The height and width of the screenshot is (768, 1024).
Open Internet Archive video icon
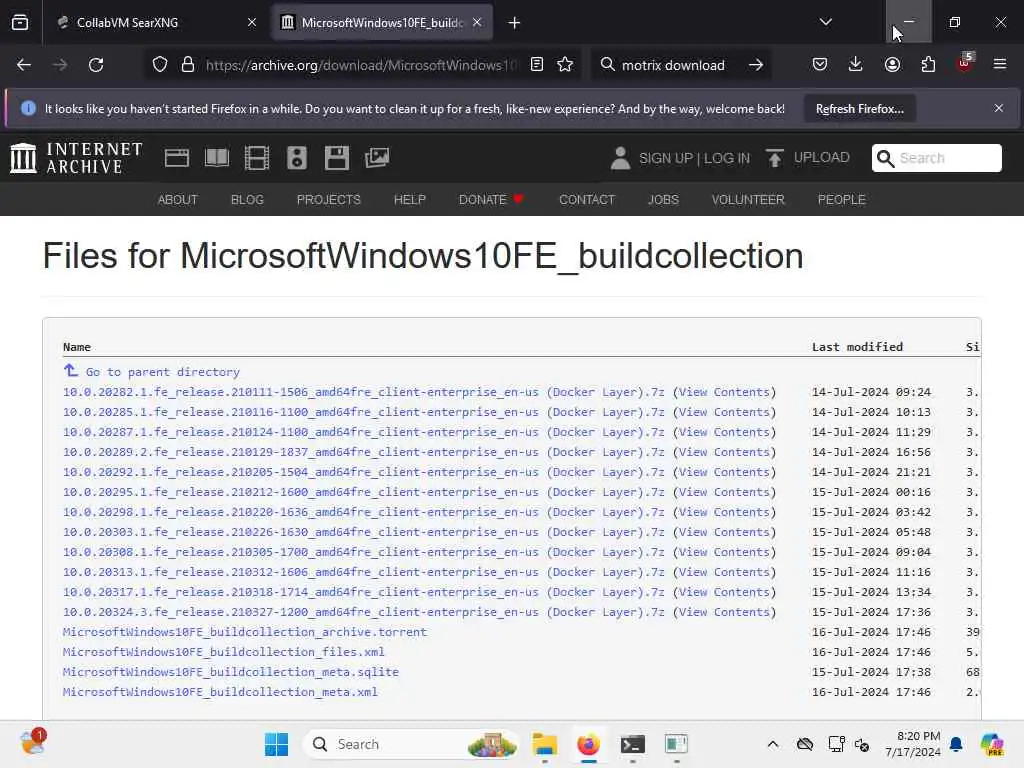point(257,158)
